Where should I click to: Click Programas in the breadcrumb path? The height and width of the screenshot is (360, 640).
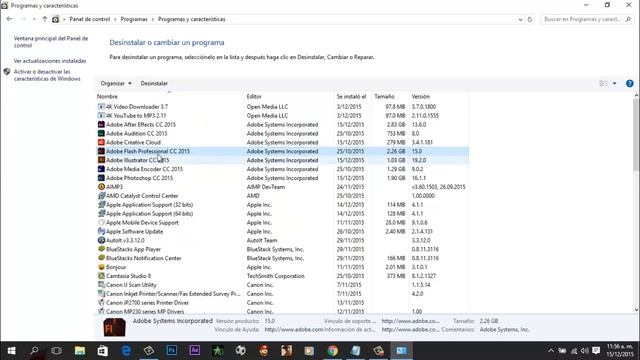pyautogui.click(x=134, y=19)
